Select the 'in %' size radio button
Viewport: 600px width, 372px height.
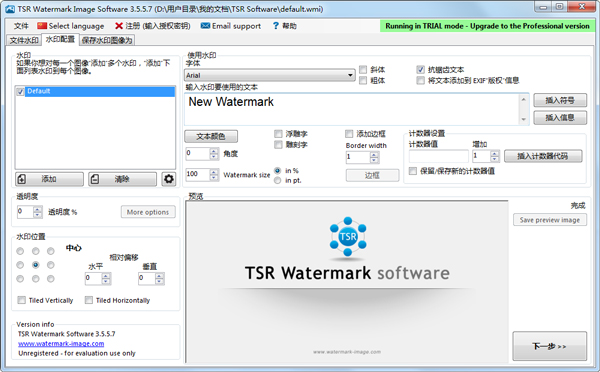point(278,171)
